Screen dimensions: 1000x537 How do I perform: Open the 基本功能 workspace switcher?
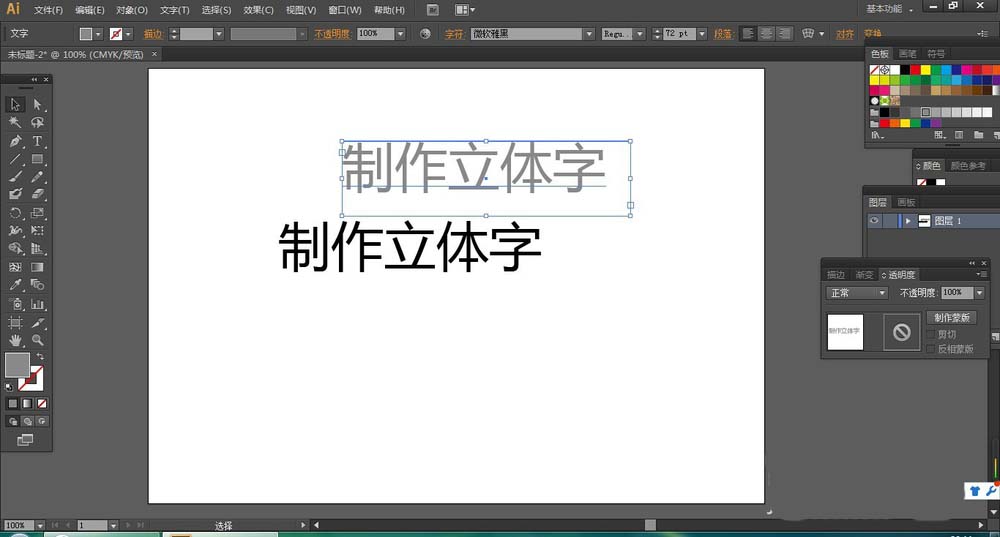click(x=889, y=9)
